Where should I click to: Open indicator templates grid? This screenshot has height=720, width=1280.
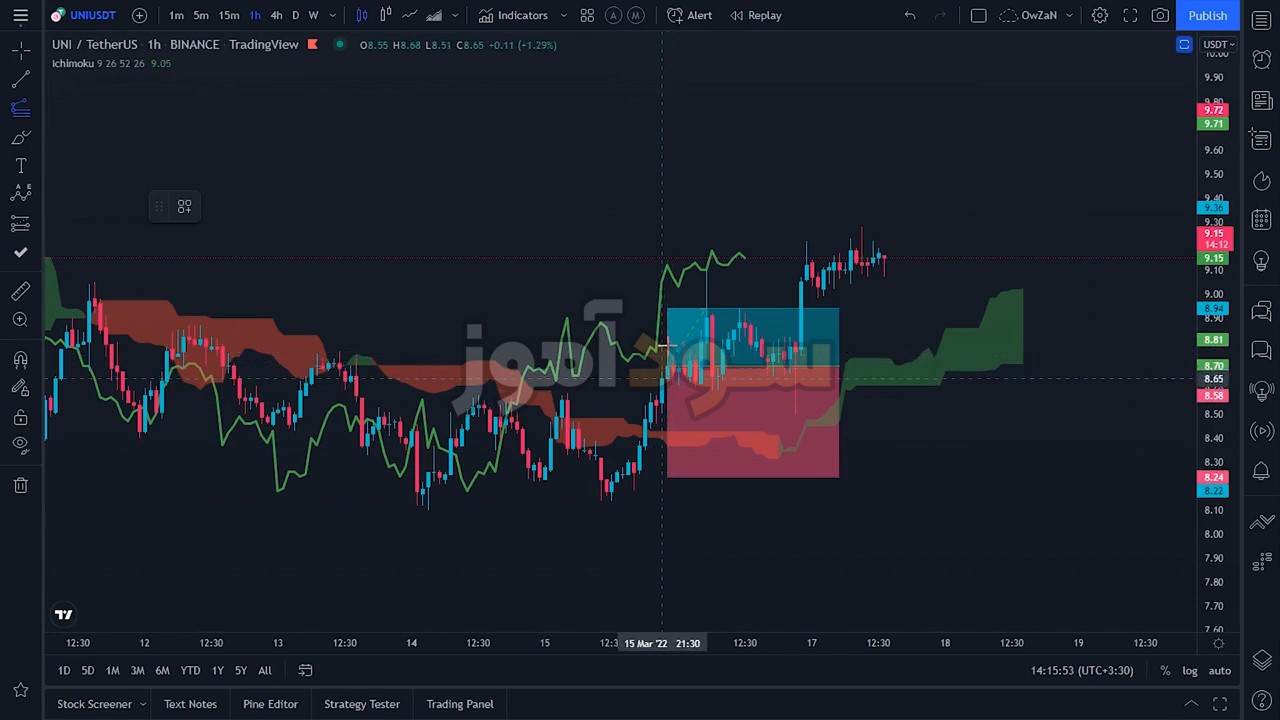[587, 15]
